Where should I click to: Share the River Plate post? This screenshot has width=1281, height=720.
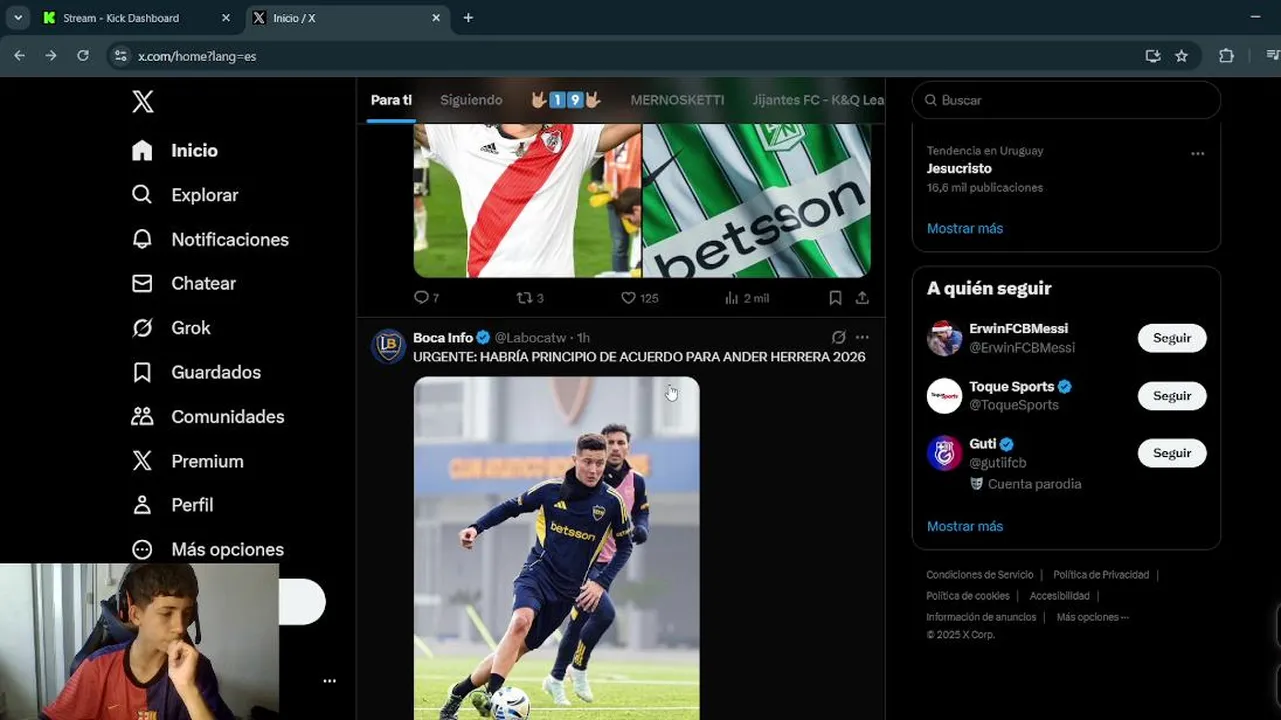862,298
